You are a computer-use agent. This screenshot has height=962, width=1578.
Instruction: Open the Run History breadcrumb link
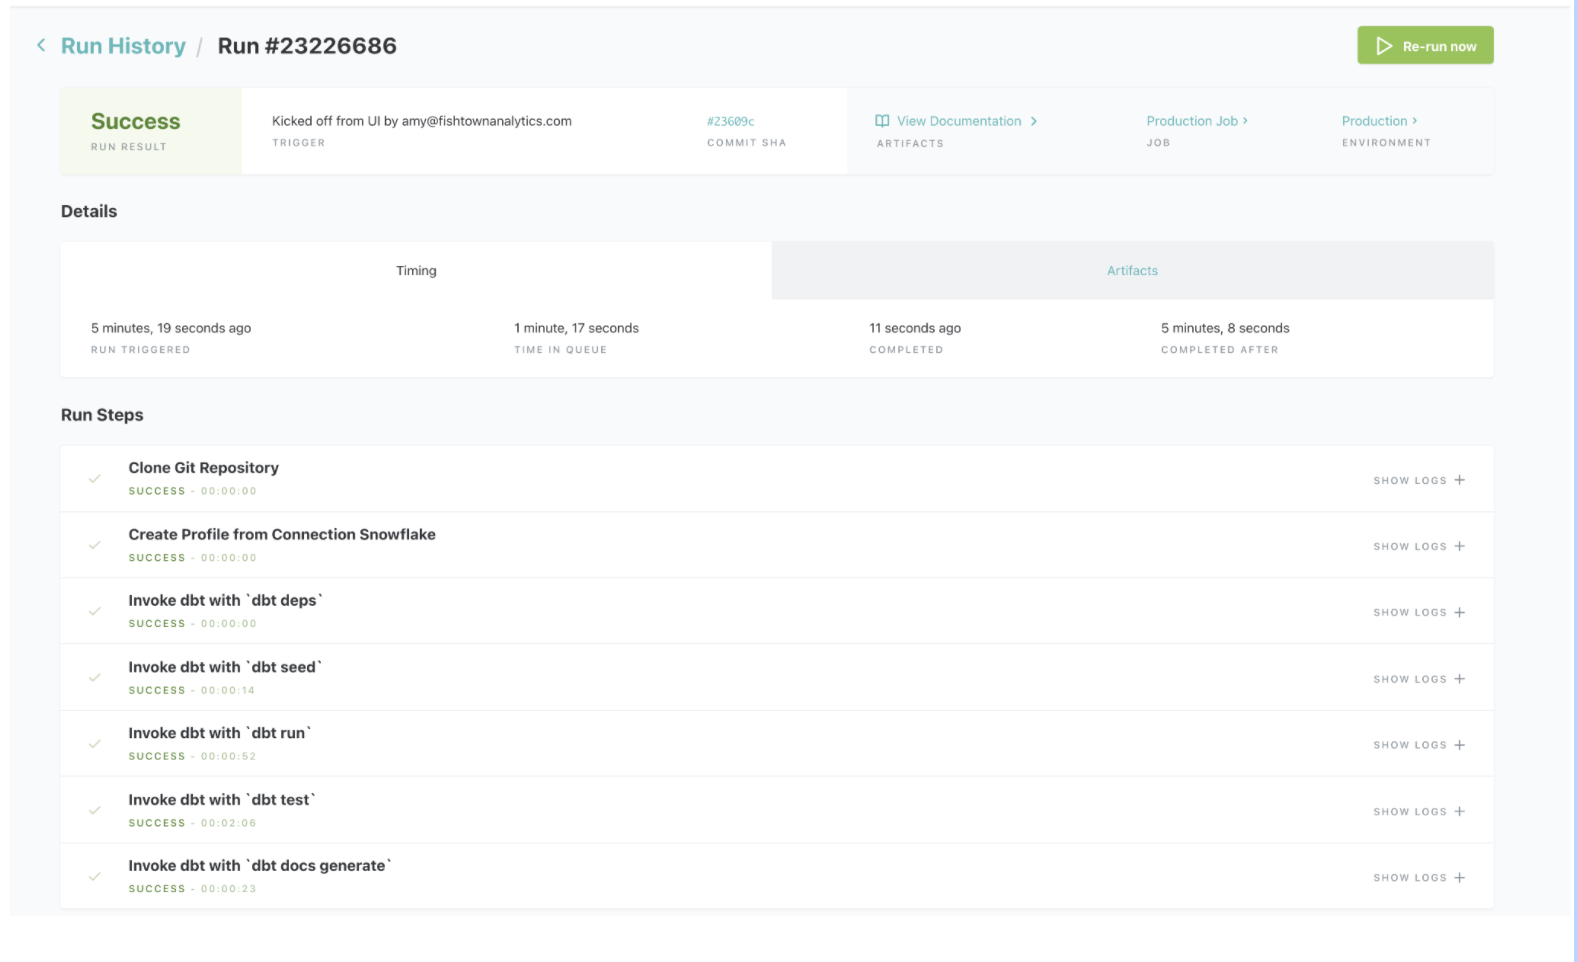123,46
